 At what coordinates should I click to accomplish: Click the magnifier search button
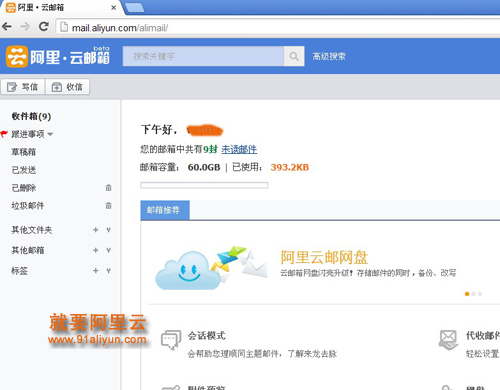coord(294,56)
